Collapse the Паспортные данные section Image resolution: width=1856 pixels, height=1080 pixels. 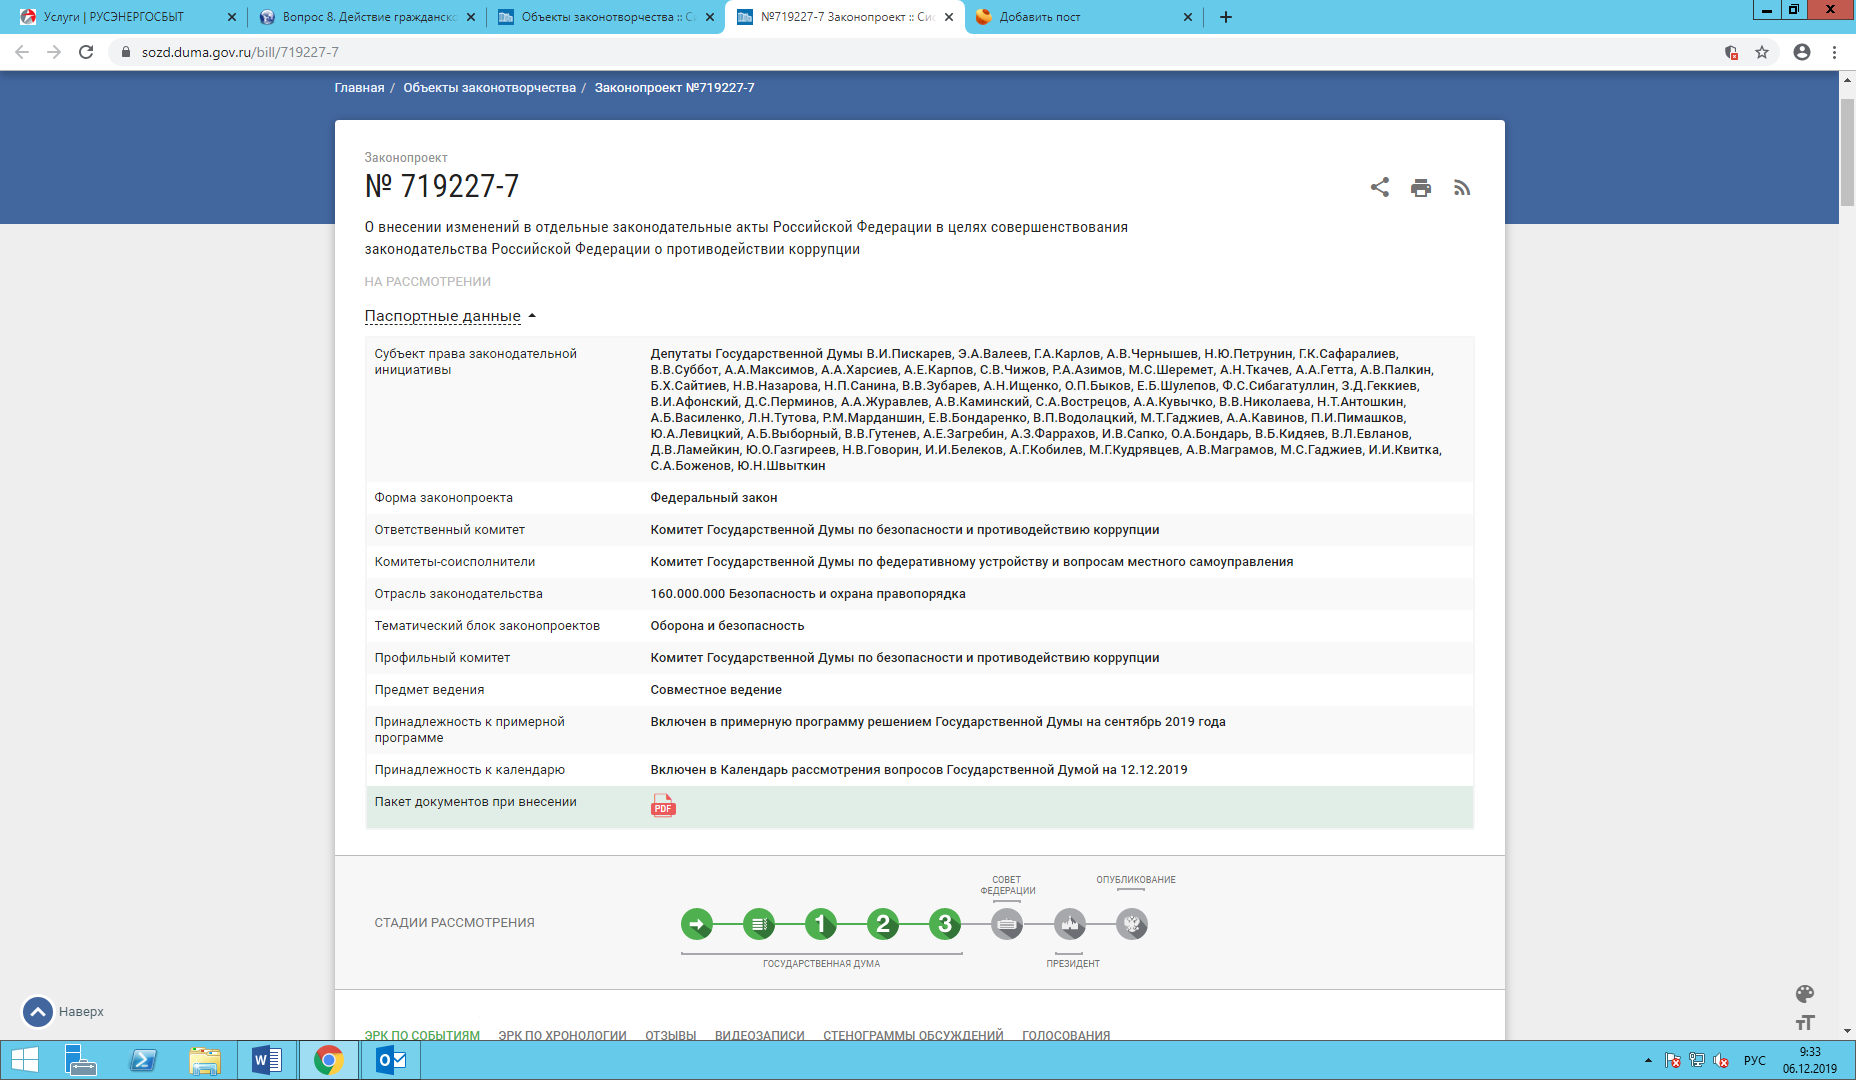[450, 316]
